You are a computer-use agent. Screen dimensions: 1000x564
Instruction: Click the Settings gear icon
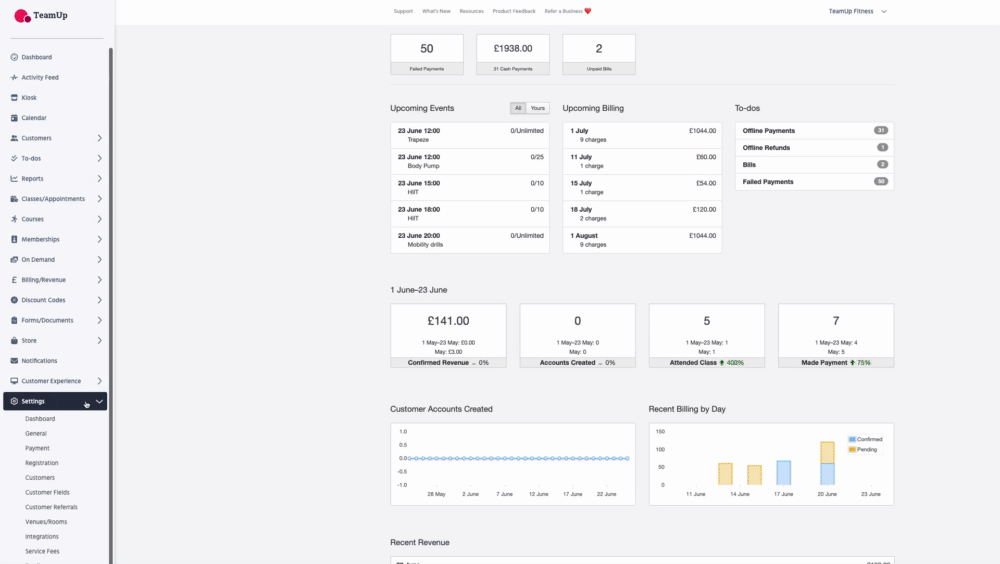tap(13, 401)
